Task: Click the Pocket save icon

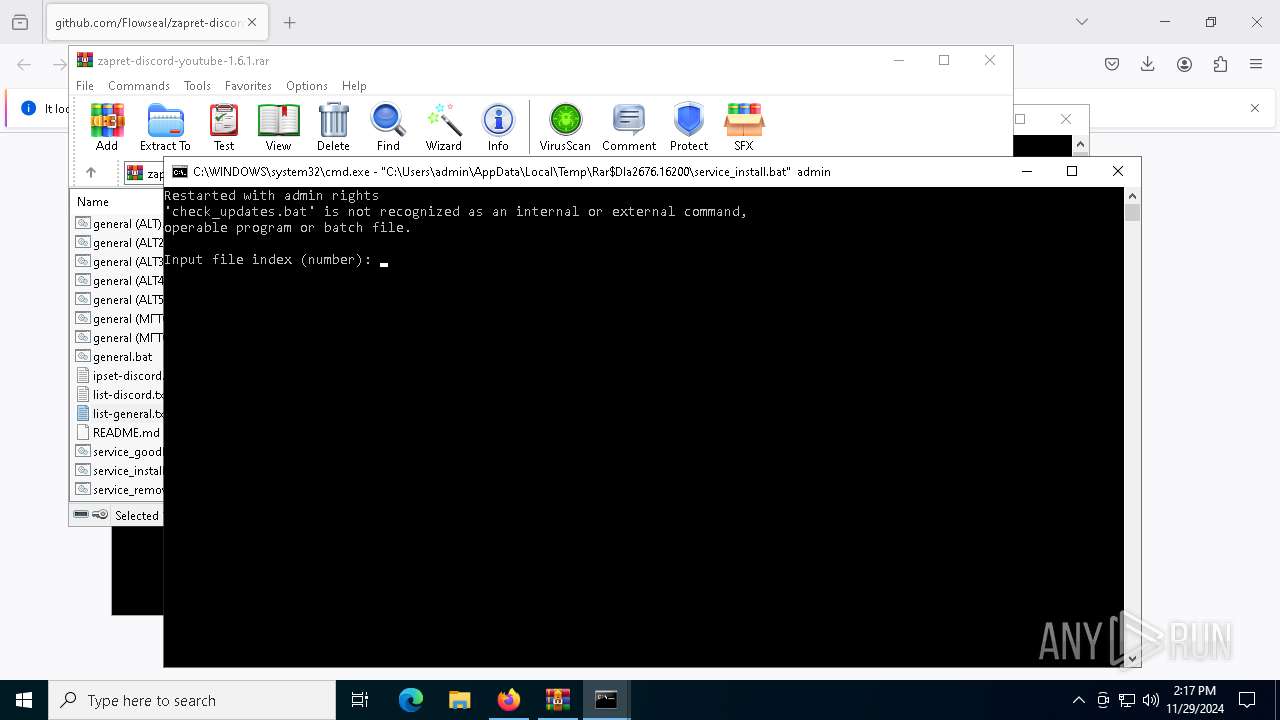Action: (1112, 64)
